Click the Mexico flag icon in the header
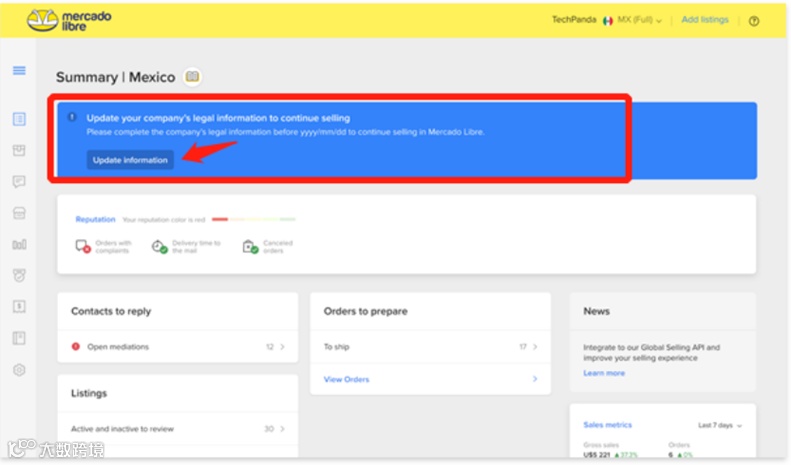 [x=607, y=21]
